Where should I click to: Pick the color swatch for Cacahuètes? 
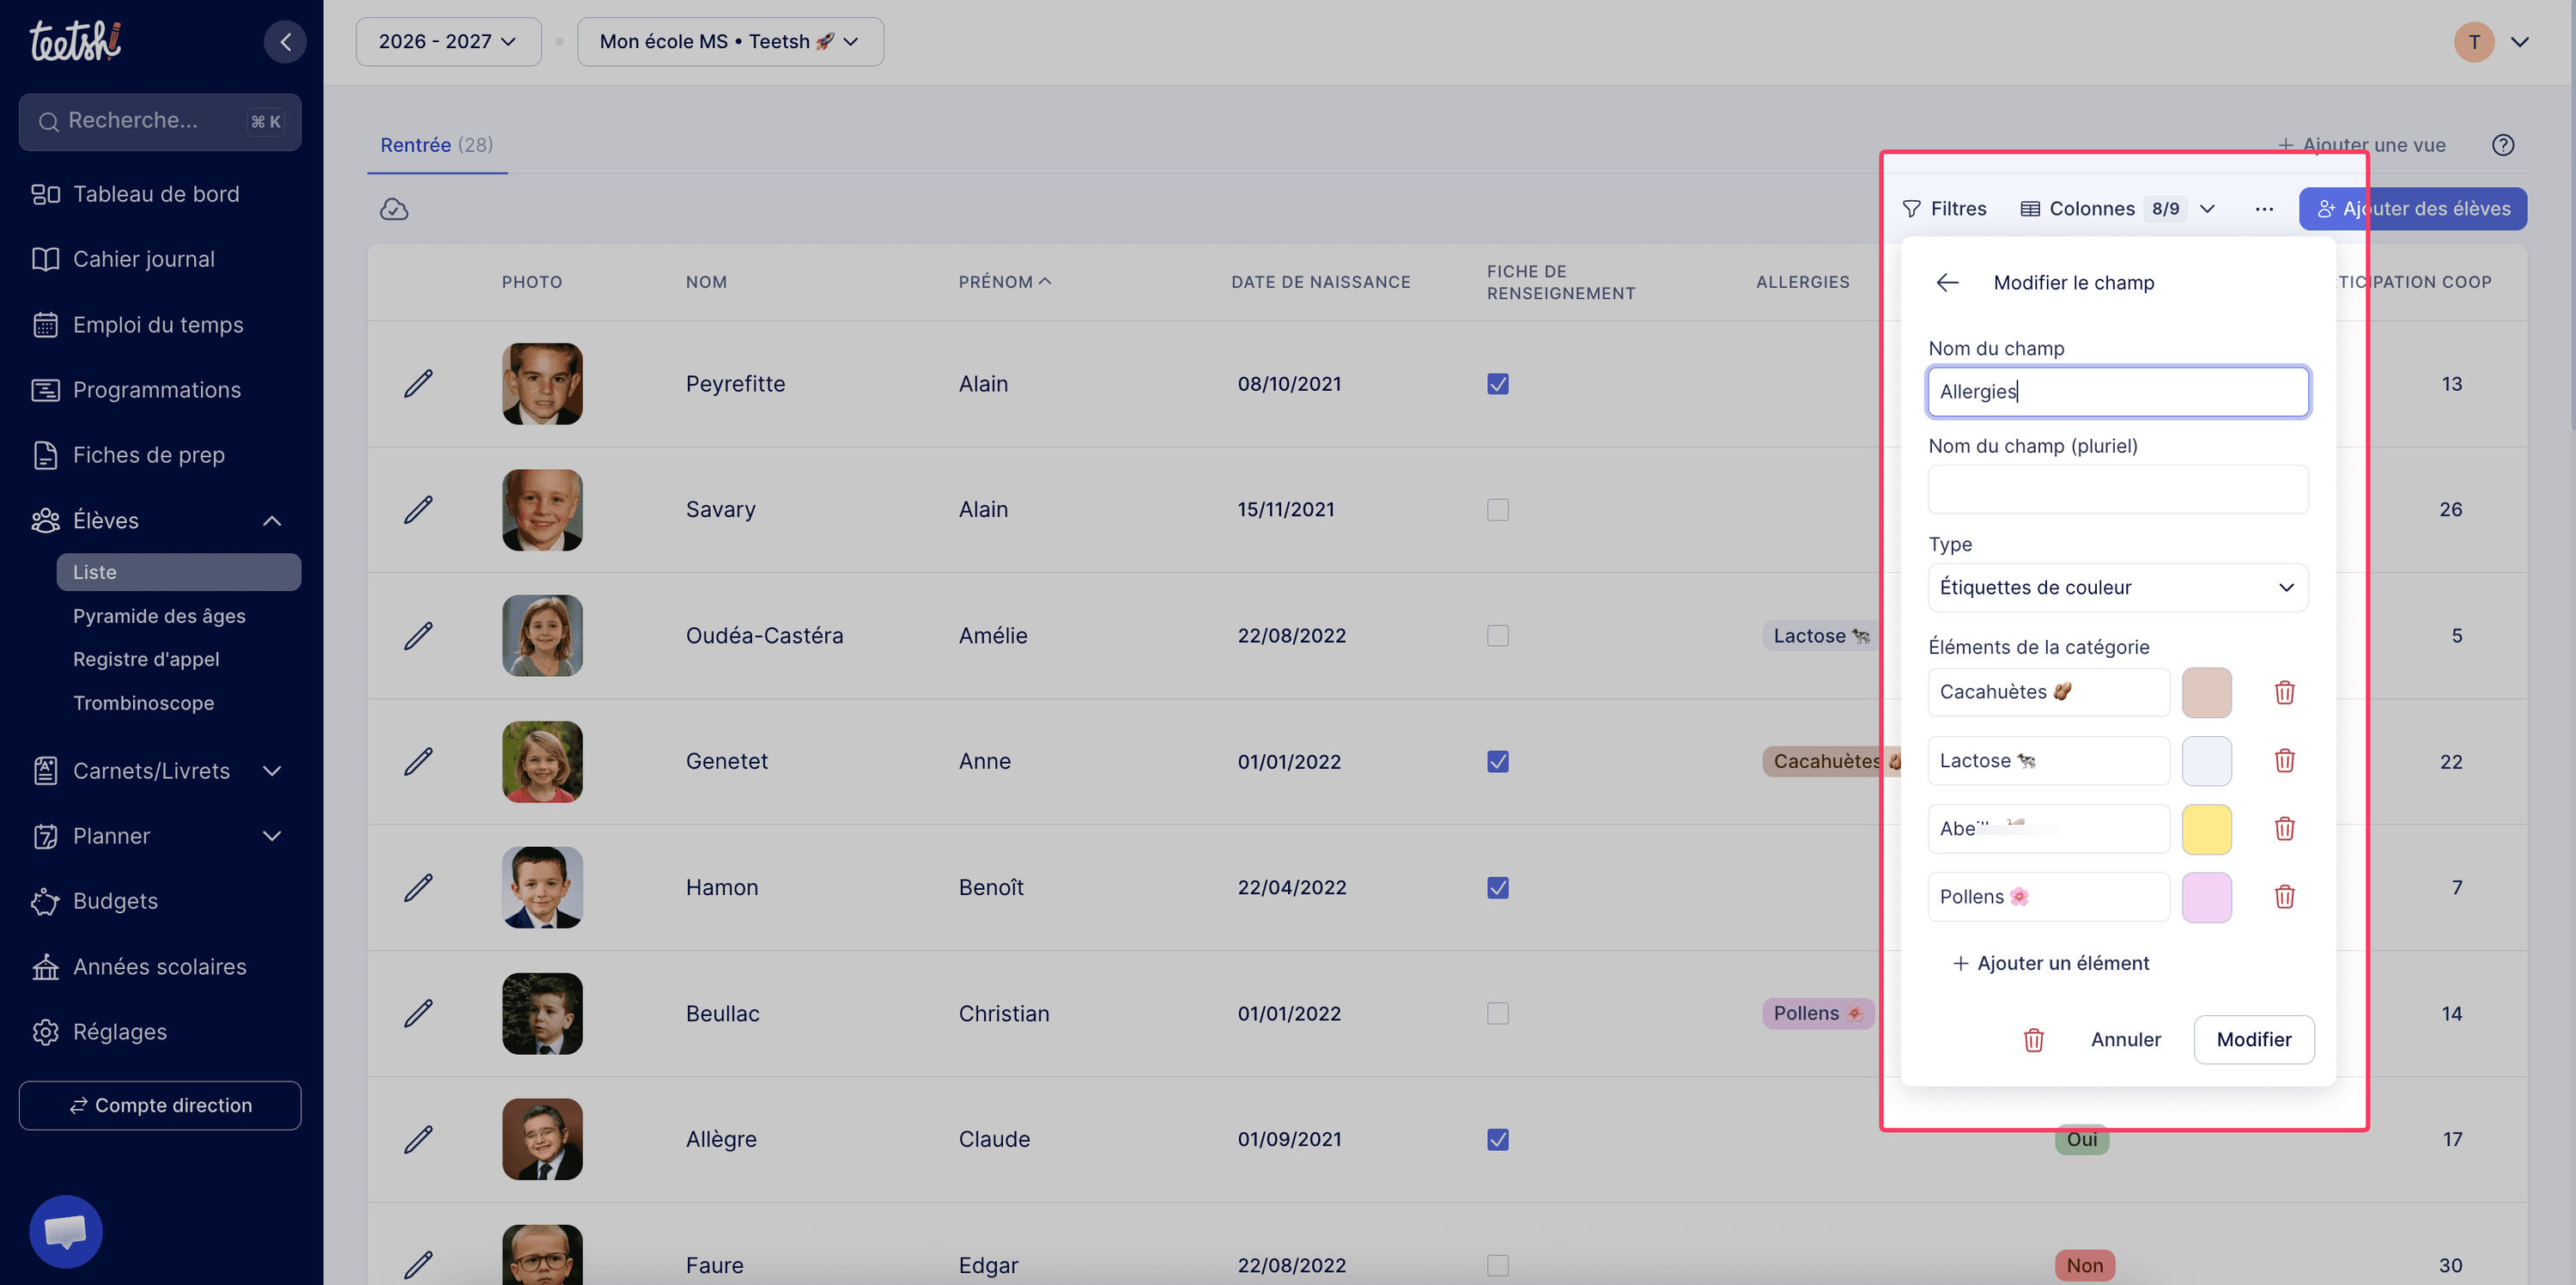pyautogui.click(x=2206, y=692)
